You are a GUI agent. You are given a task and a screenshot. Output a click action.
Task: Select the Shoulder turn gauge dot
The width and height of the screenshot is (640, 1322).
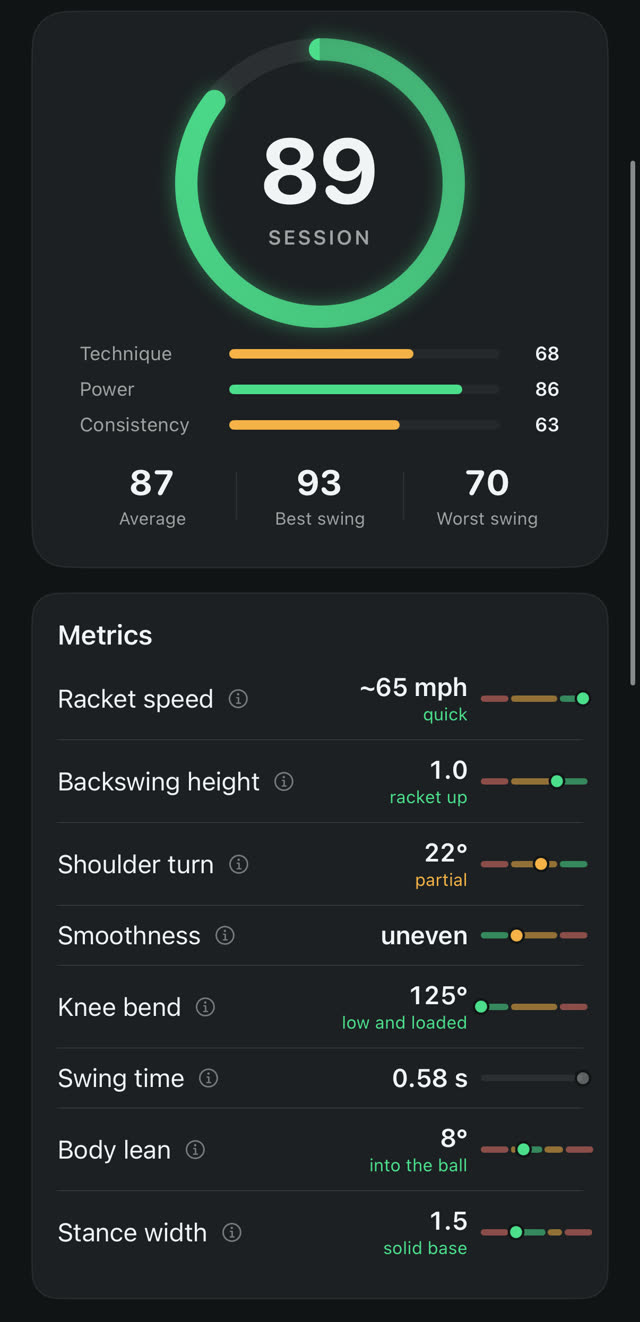point(541,864)
